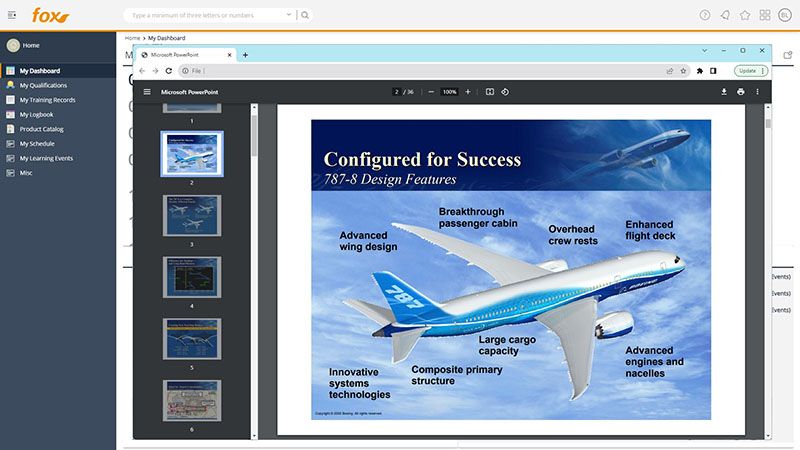Screen dimensions: 800x450
Task: Open My Qualifications in the sidebar
Action: tap(43, 86)
